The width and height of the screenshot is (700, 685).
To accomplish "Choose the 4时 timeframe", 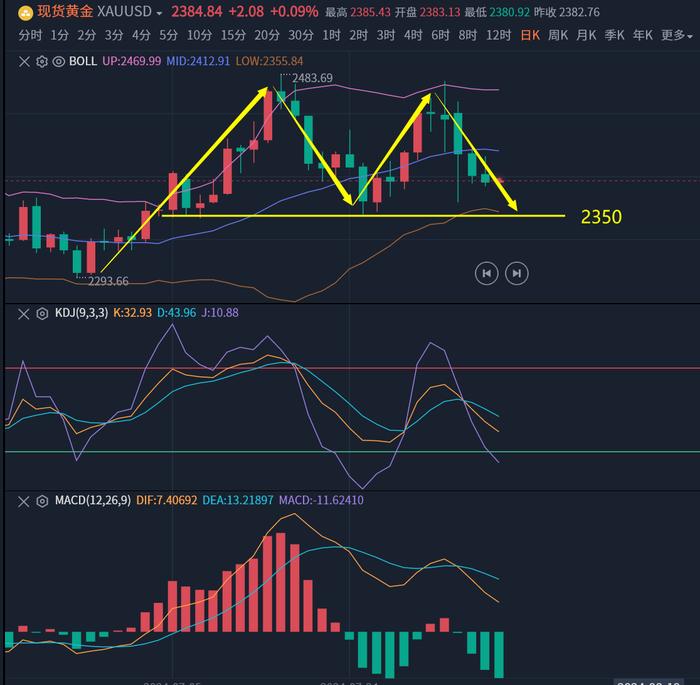I will click(x=412, y=35).
